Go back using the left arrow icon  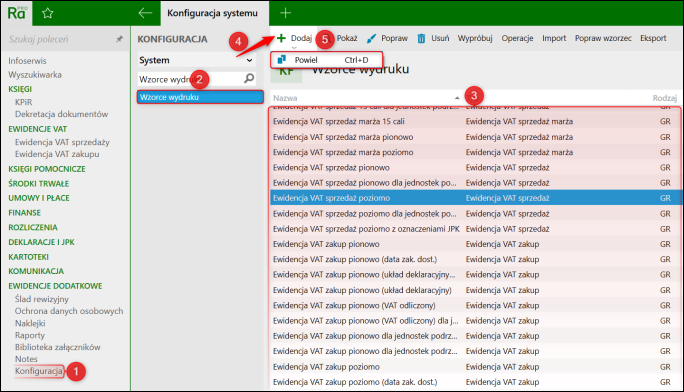145,13
